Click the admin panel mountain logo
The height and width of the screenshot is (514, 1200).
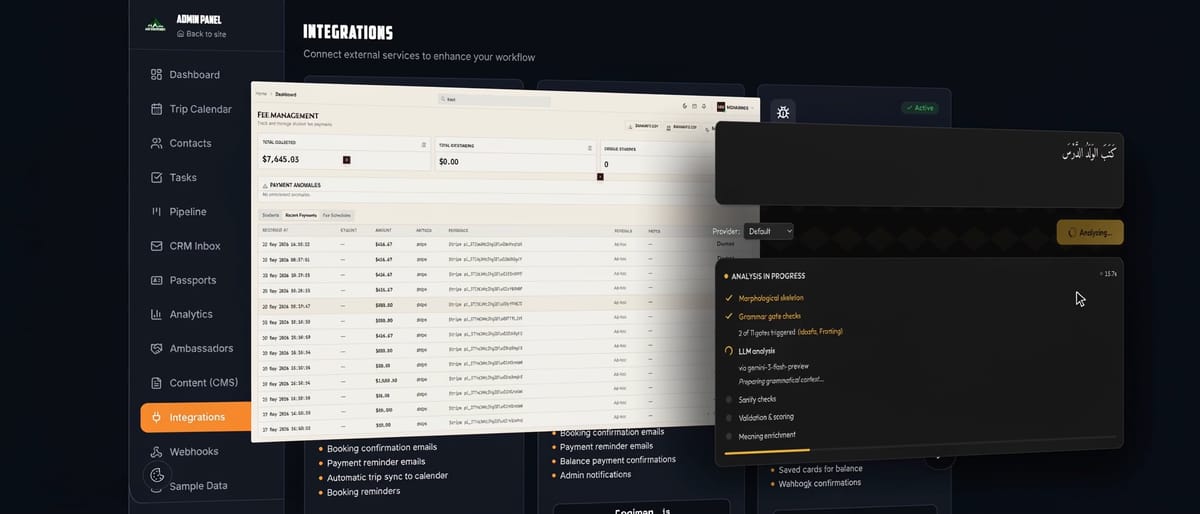[154, 26]
